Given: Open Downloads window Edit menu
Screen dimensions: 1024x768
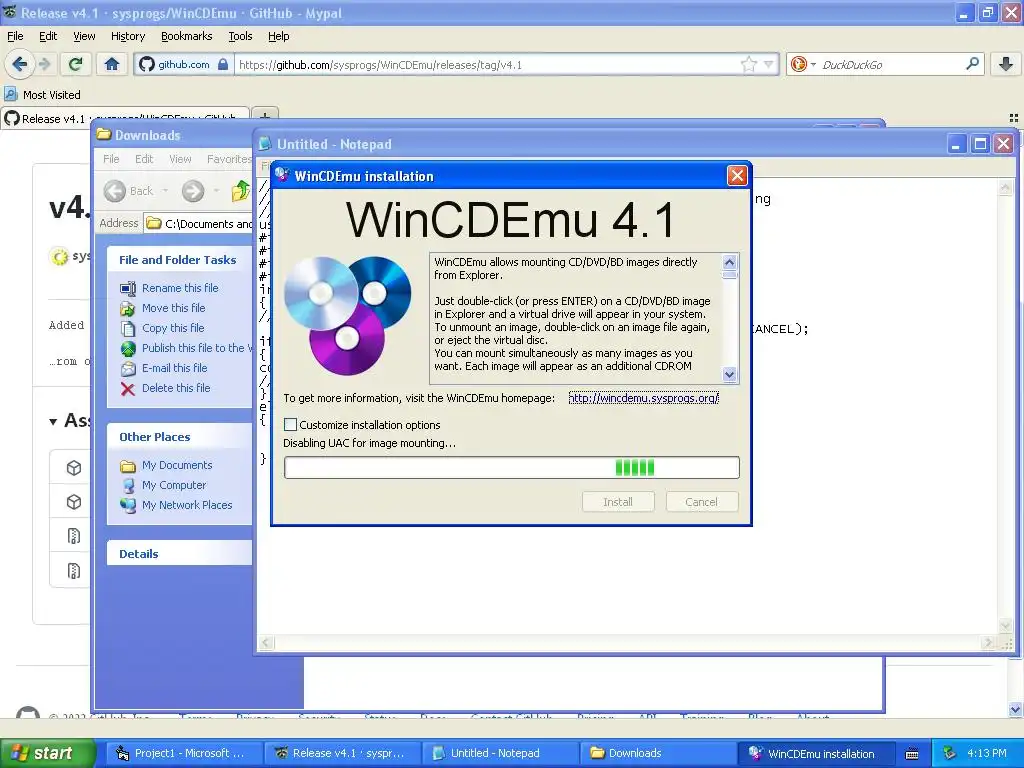Looking at the screenshot, I should 144,159.
